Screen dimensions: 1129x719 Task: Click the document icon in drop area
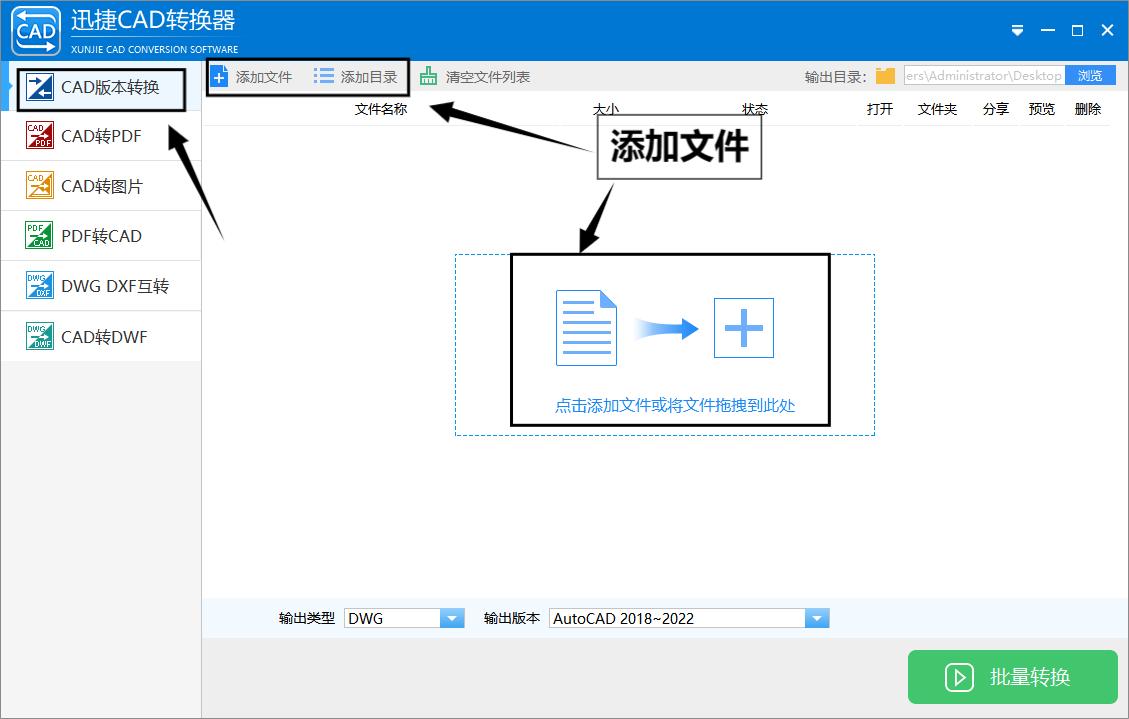point(586,328)
